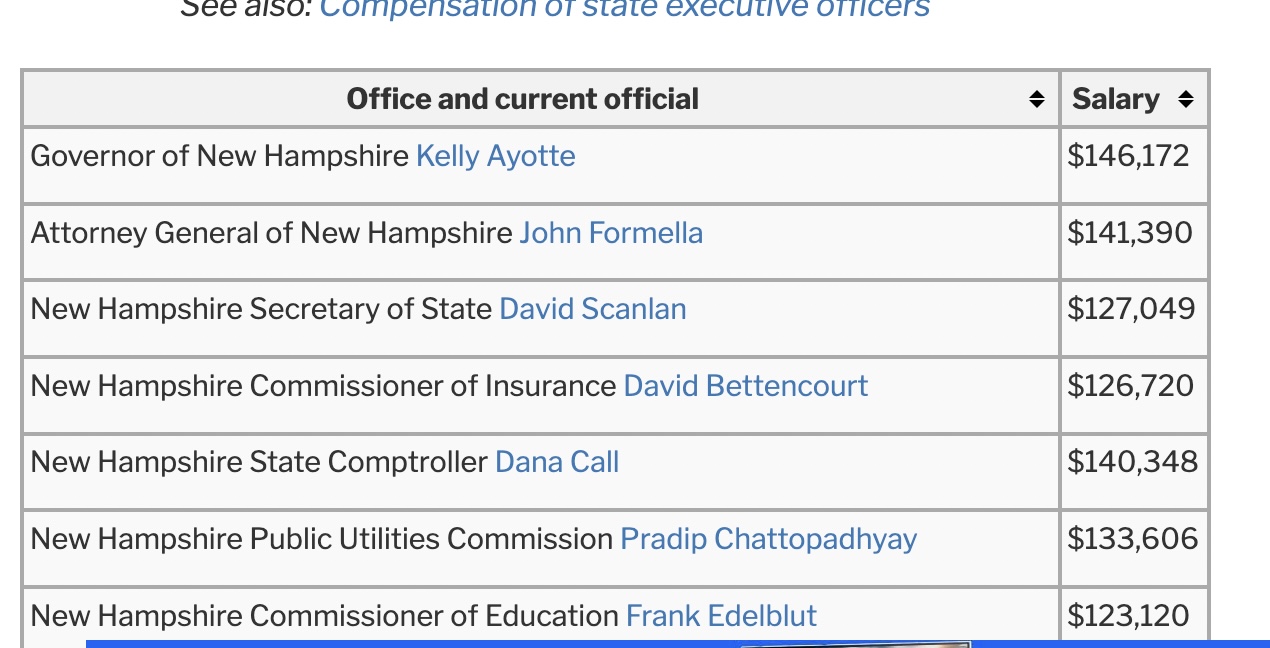Open the Dana Call link

point(557,462)
